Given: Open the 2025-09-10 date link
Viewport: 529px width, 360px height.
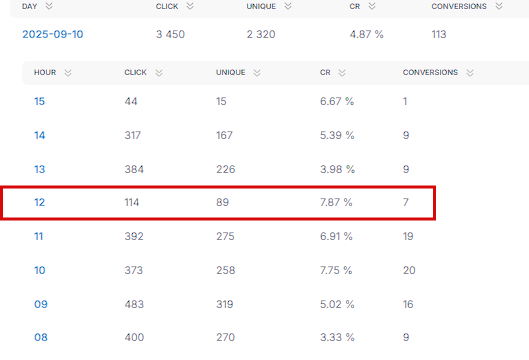Looking at the screenshot, I should pos(53,34).
